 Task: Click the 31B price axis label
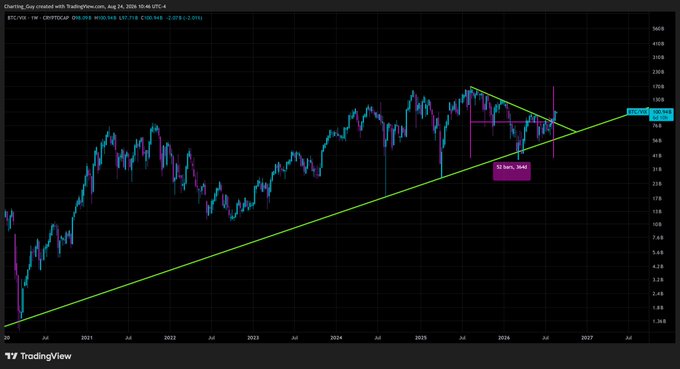click(x=657, y=170)
